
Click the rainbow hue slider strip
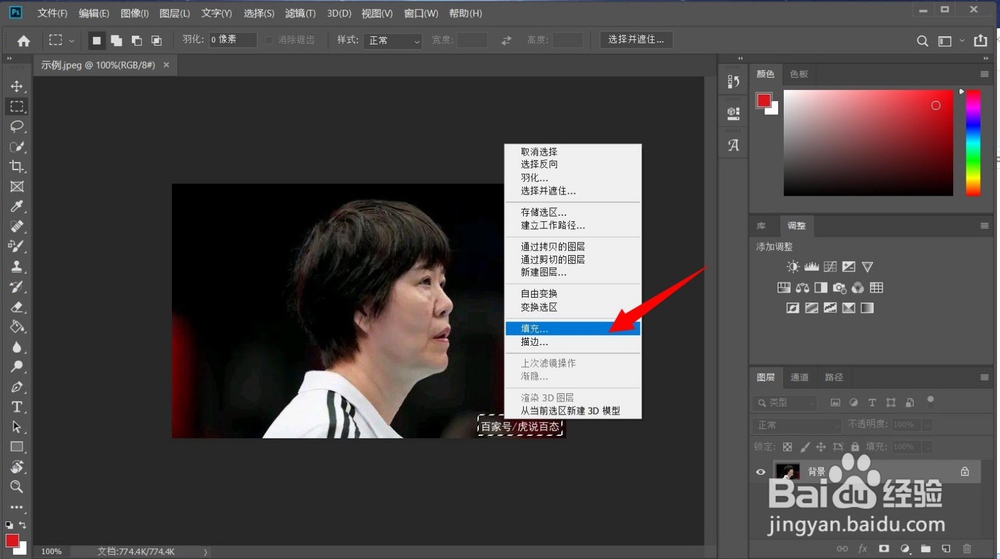tap(973, 143)
